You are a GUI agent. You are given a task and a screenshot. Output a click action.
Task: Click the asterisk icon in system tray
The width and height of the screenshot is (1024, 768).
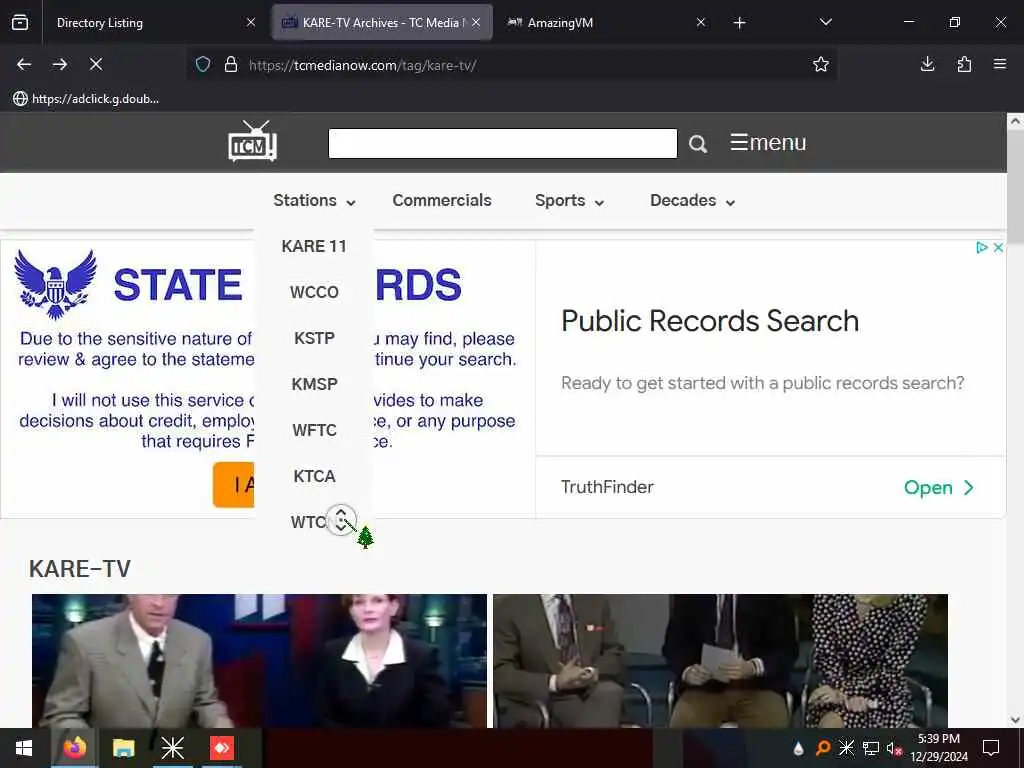(x=846, y=748)
